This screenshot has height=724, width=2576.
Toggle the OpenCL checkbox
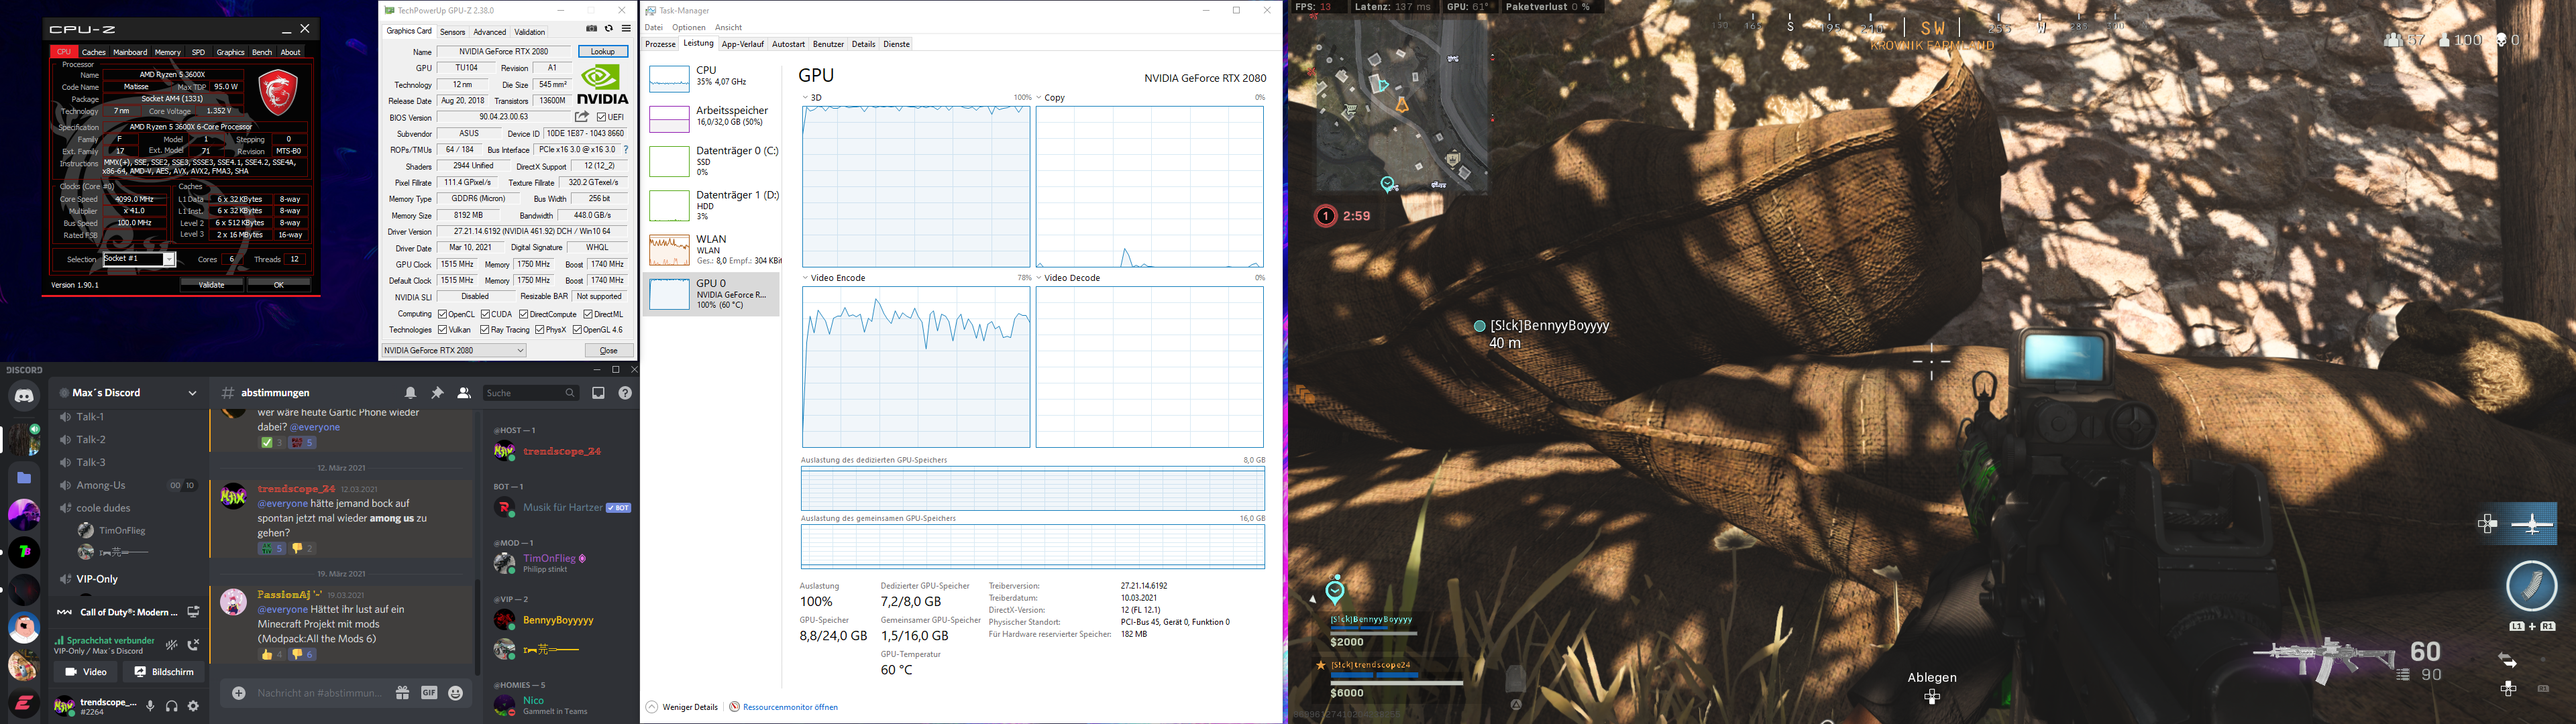point(442,314)
